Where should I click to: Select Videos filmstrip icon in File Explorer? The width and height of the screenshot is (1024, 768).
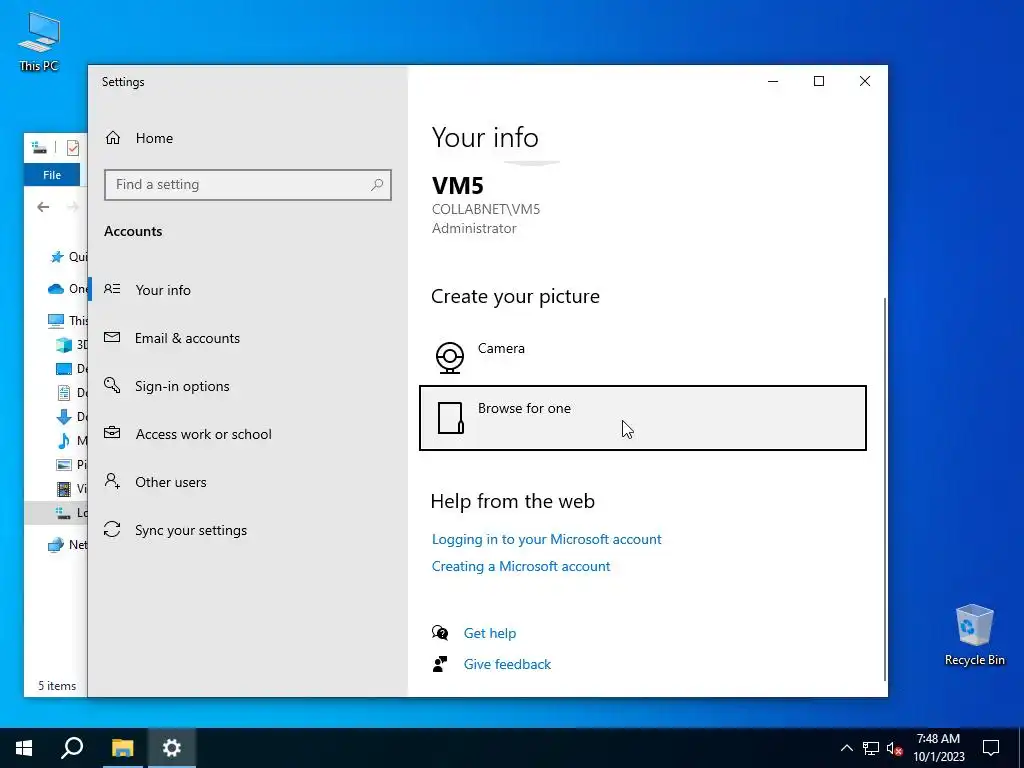(x=64, y=488)
